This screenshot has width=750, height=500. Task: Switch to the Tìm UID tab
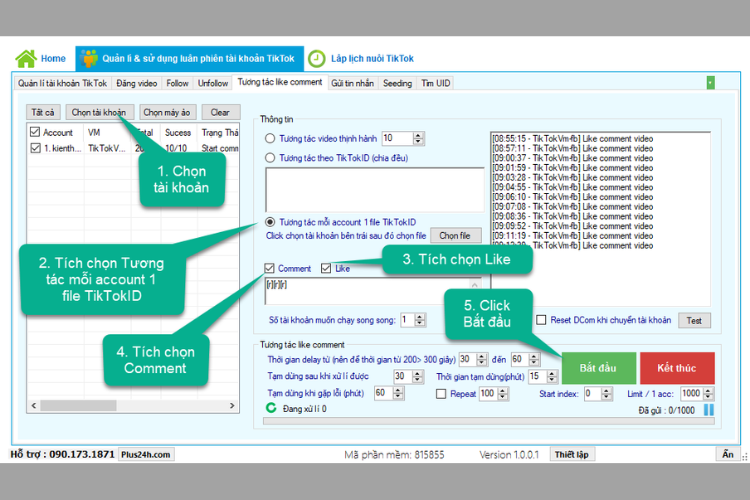click(x=435, y=83)
